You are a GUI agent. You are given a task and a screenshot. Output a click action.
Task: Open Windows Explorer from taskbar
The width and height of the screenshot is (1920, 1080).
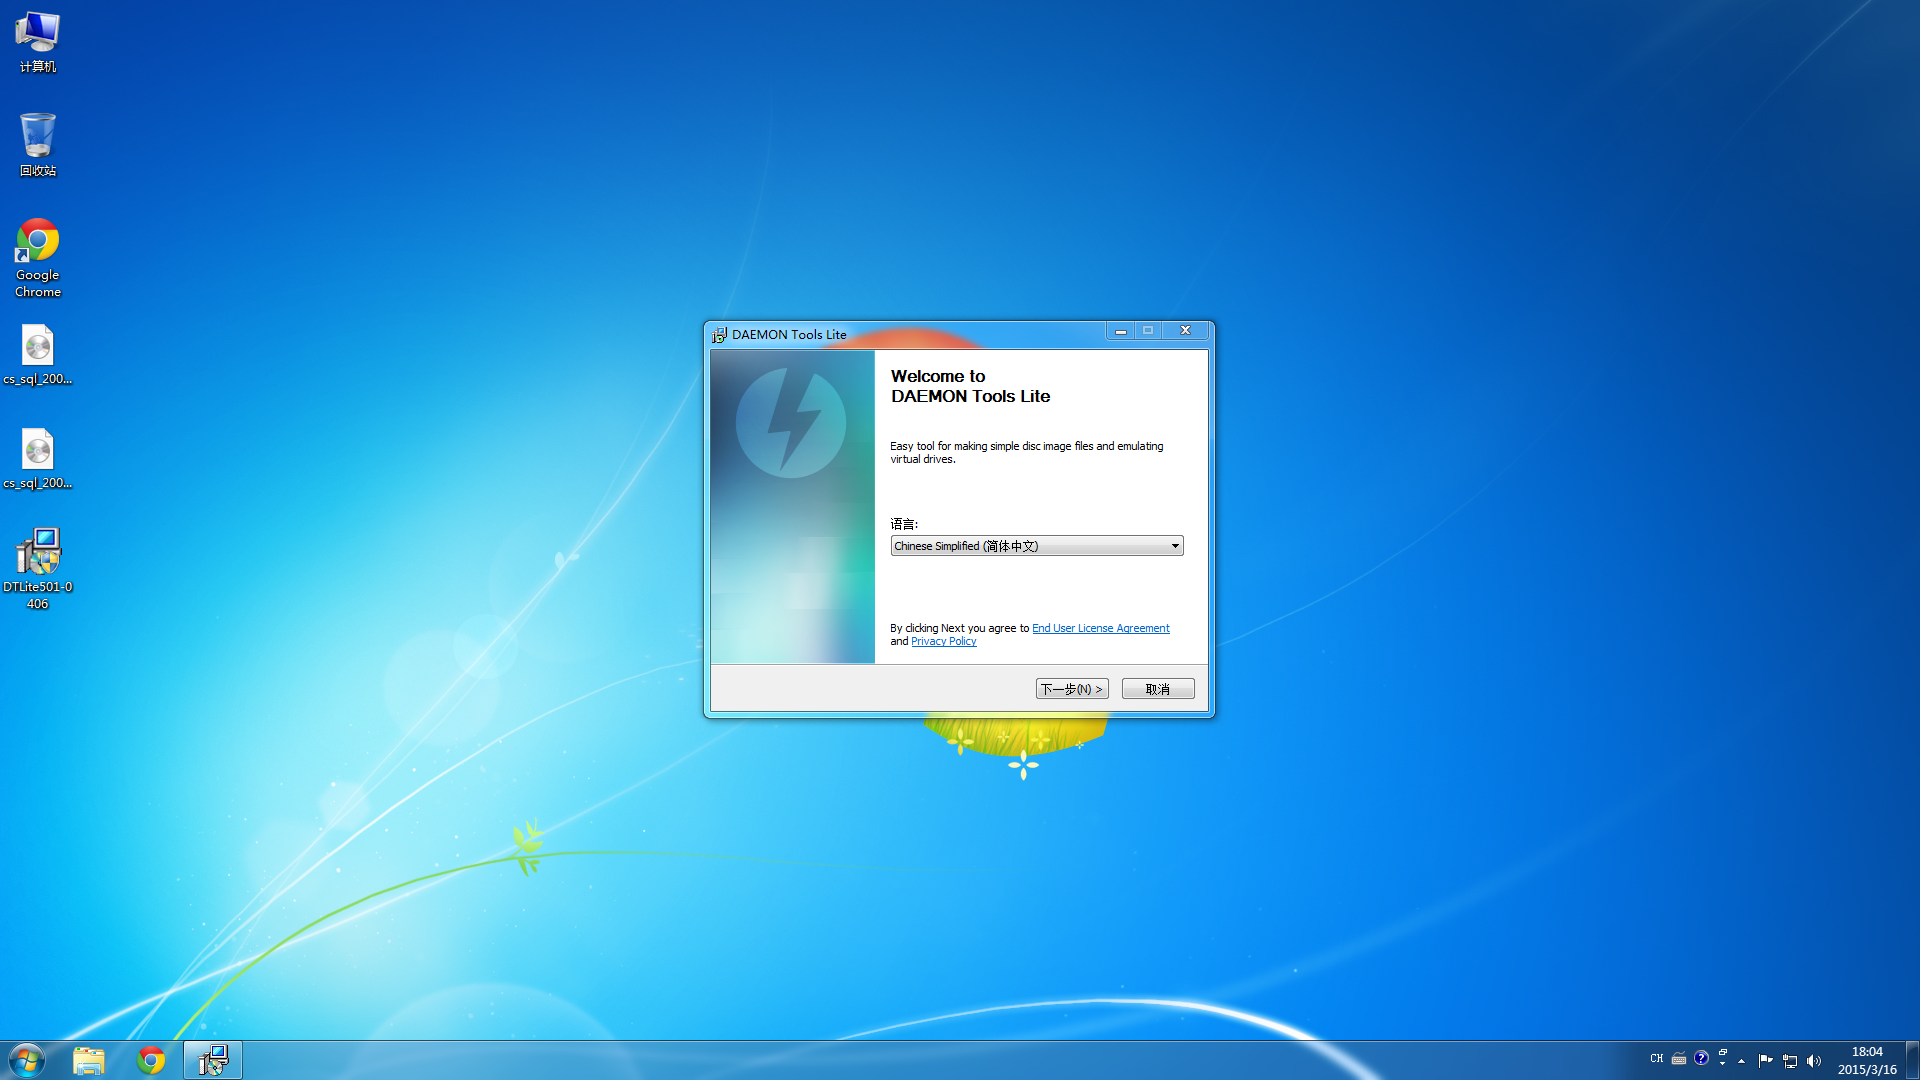pyautogui.click(x=89, y=1060)
